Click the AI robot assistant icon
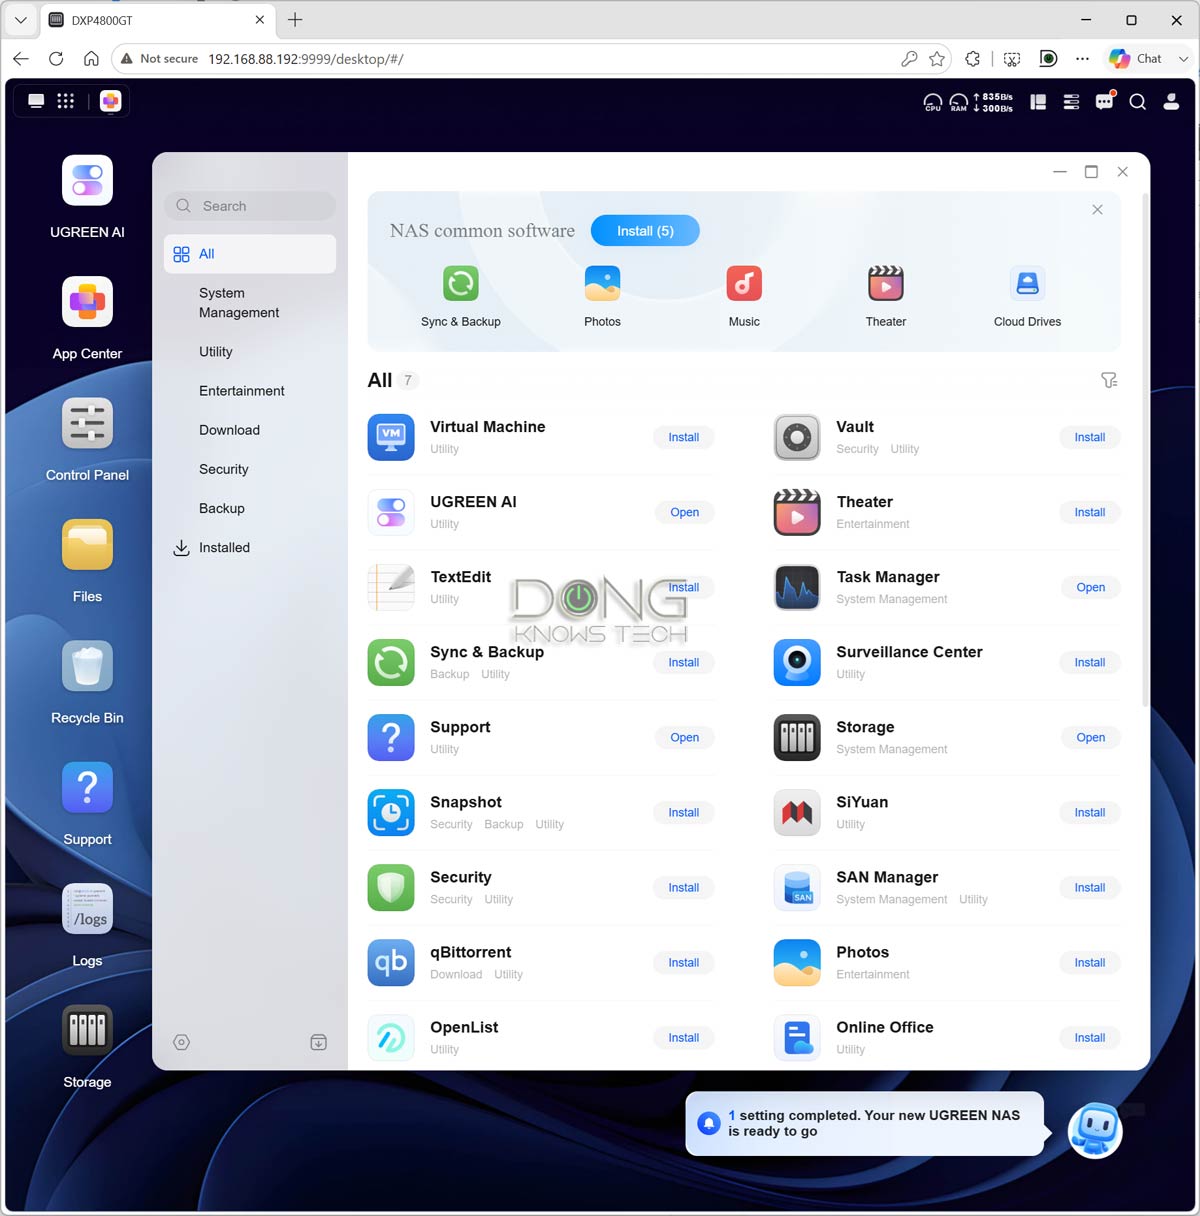The image size is (1200, 1216). (1095, 1130)
